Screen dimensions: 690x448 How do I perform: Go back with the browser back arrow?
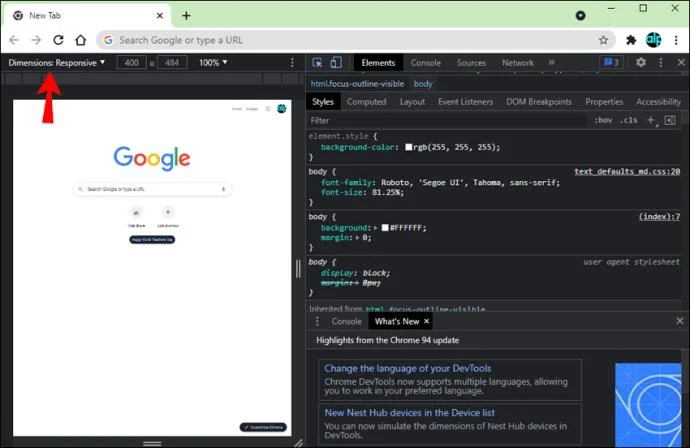[x=14, y=40]
